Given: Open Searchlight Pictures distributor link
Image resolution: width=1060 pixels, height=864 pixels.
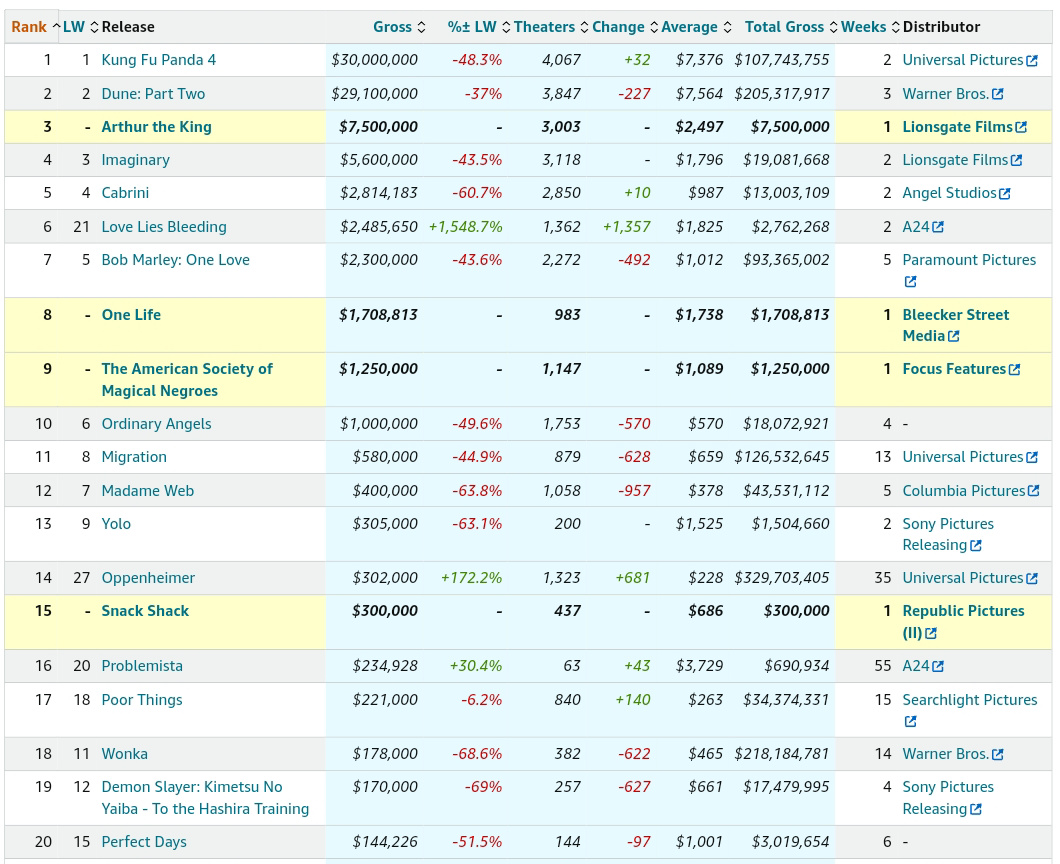Looking at the screenshot, I should click(x=969, y=700).
